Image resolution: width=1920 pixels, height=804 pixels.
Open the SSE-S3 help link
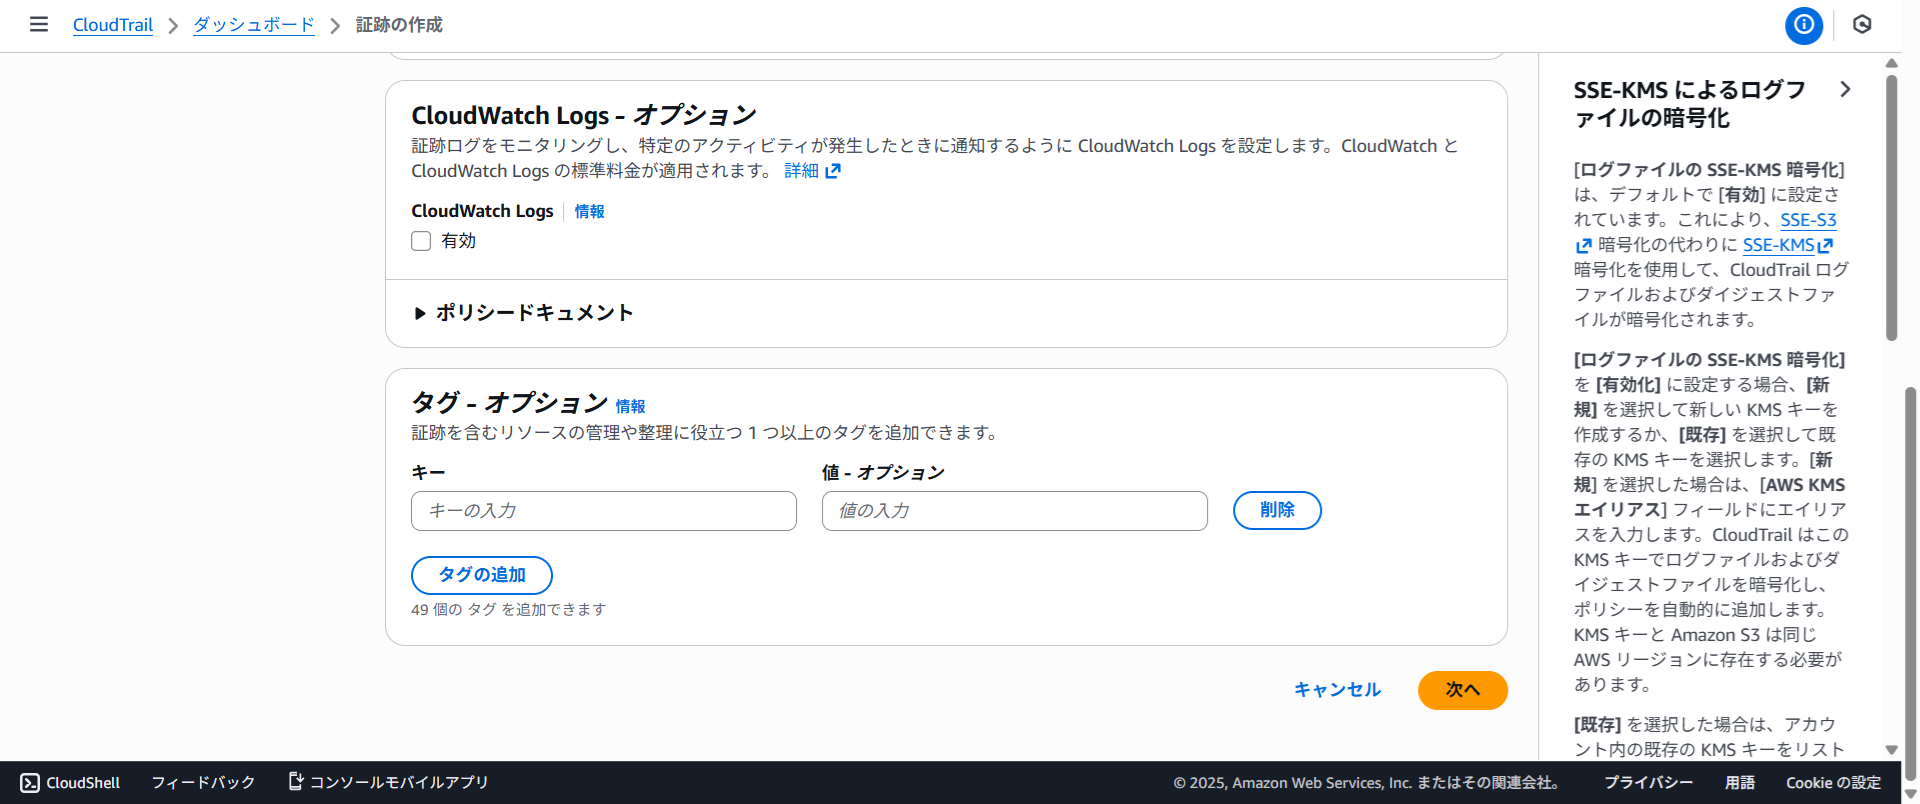click(x=1807, y=220)
